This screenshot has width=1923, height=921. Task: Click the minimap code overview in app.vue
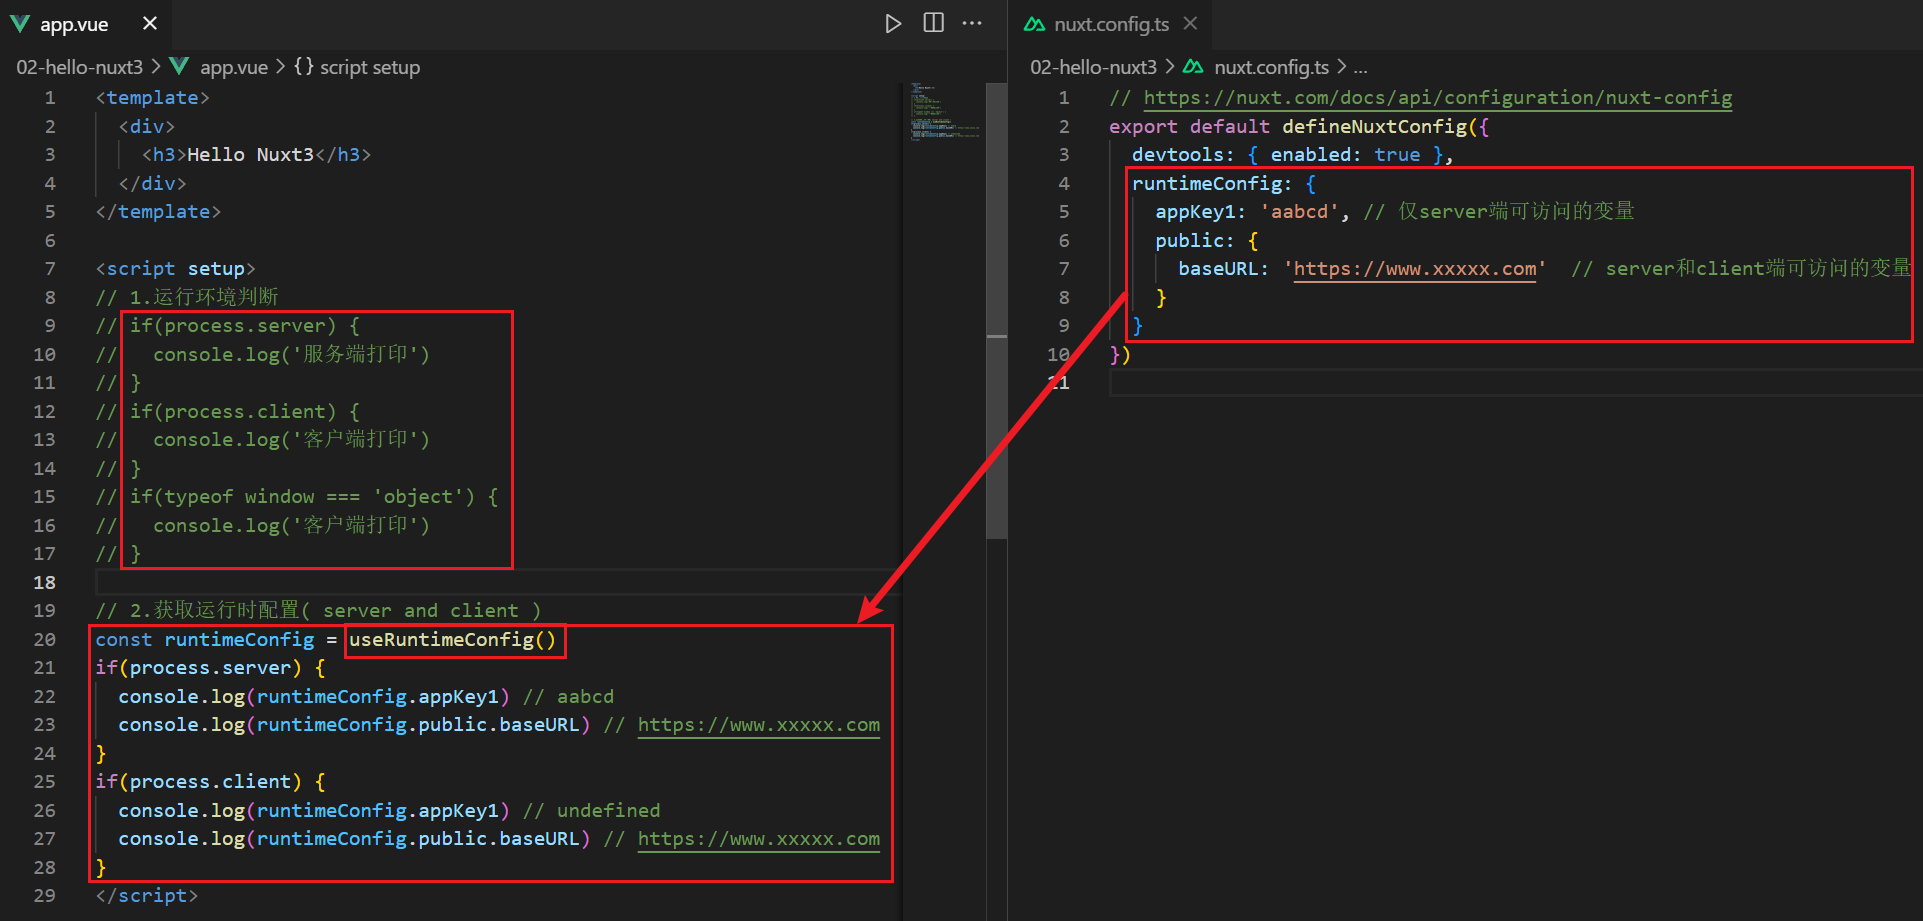(x=944, y=112)
